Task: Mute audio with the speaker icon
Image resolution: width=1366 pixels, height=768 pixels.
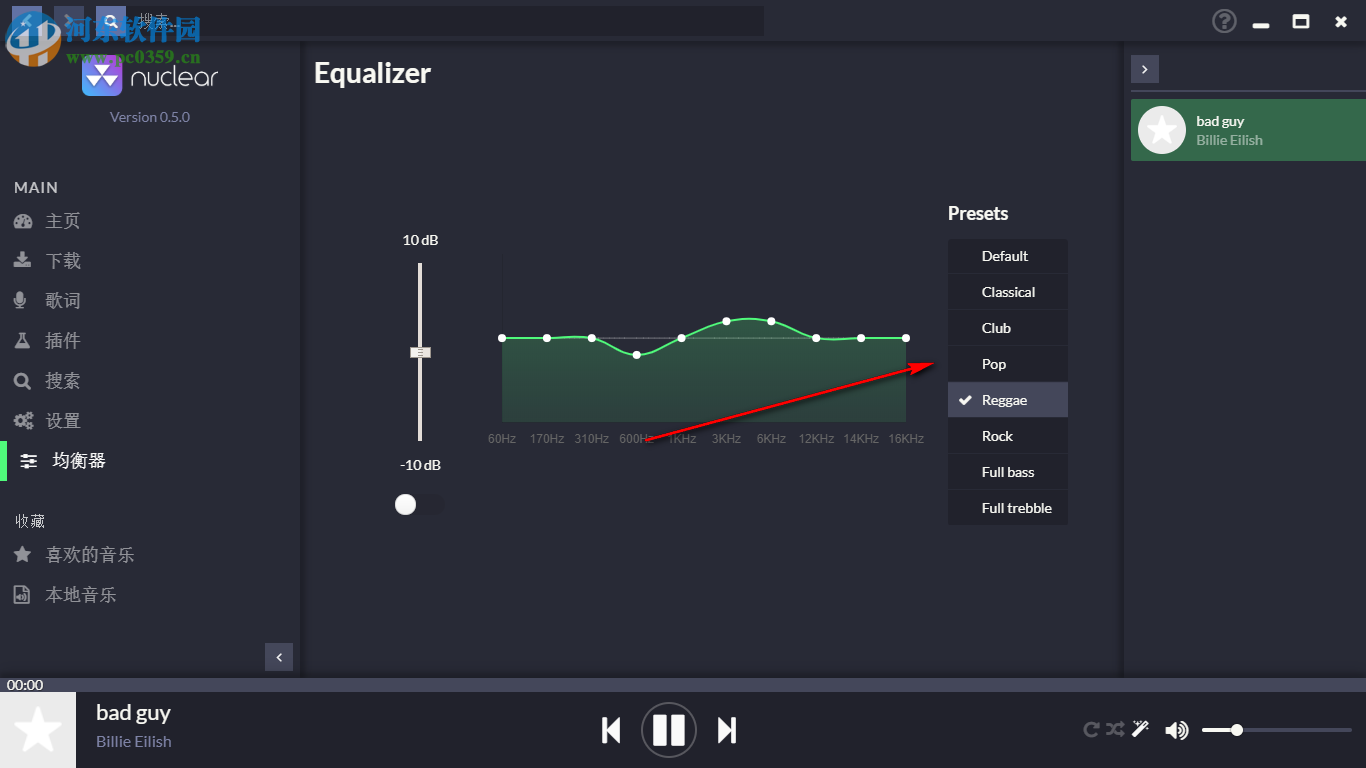Action: tap(1177, 730)
